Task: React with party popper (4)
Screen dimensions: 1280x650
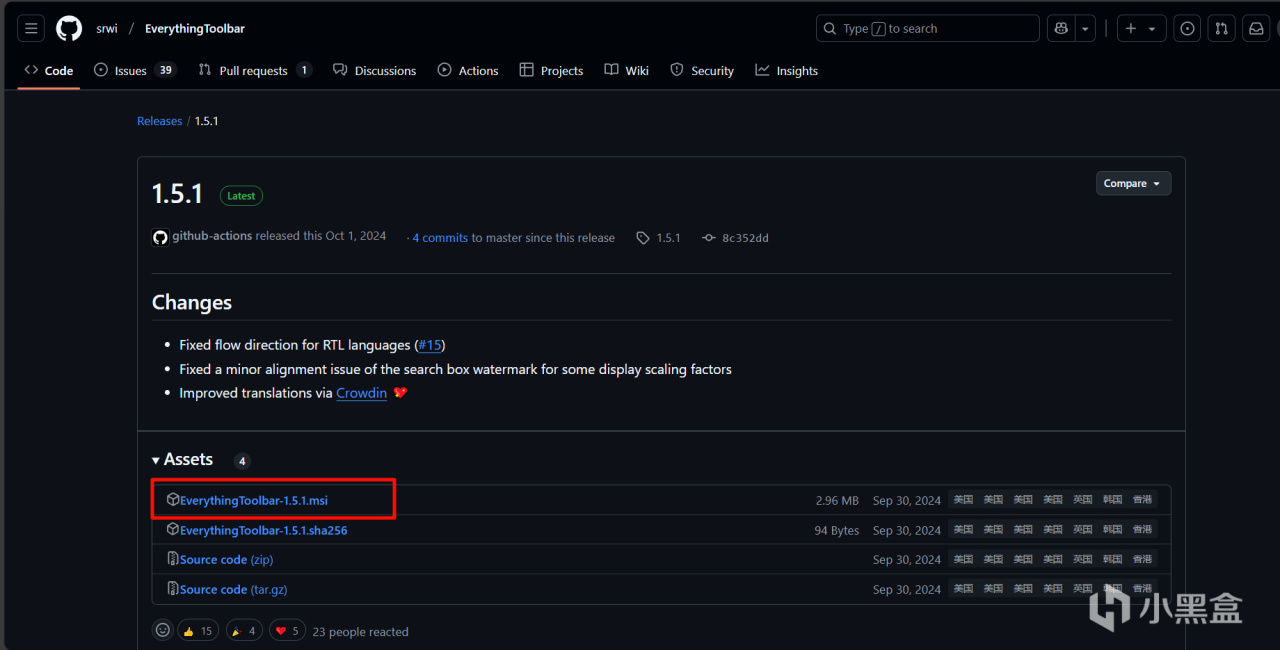Action: click(244, 631)
